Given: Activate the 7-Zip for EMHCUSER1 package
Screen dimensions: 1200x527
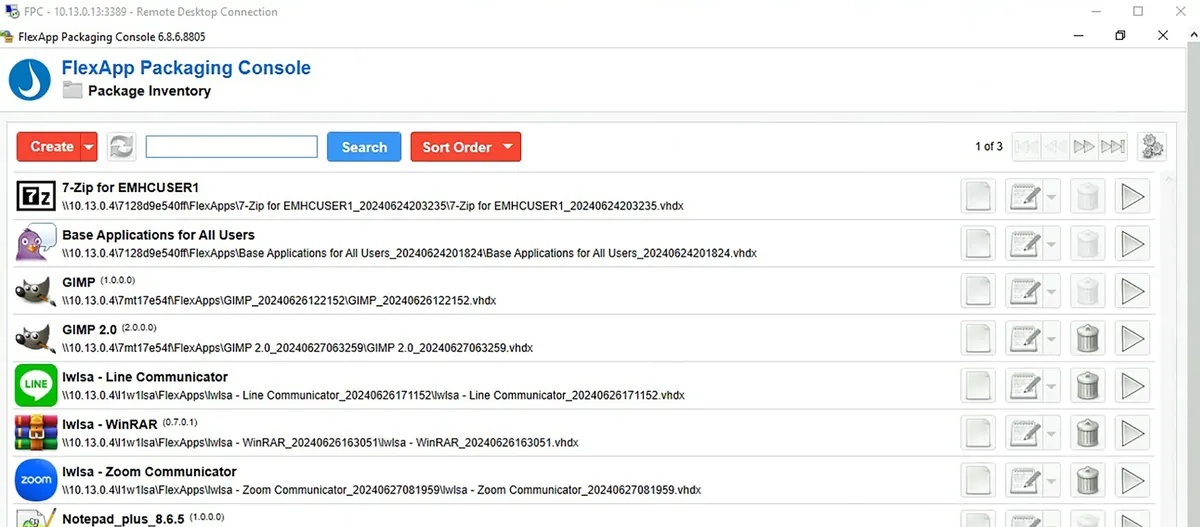Looking at the screenshot, I should click(1133, 196).
